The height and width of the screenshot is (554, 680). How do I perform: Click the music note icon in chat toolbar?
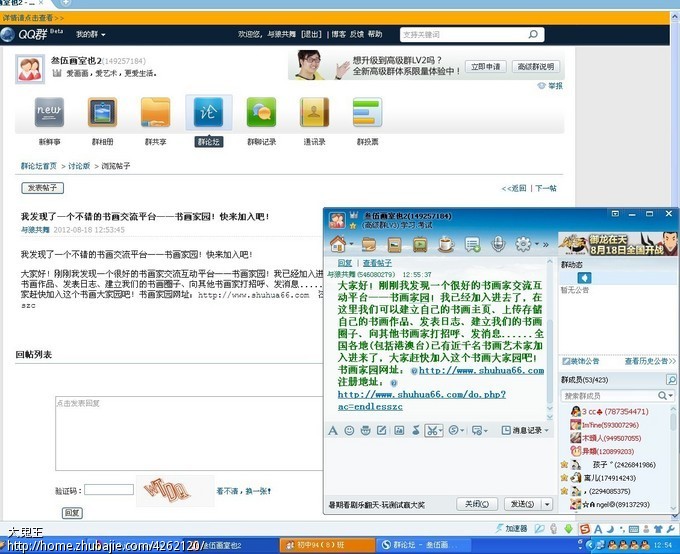[415, 430]
